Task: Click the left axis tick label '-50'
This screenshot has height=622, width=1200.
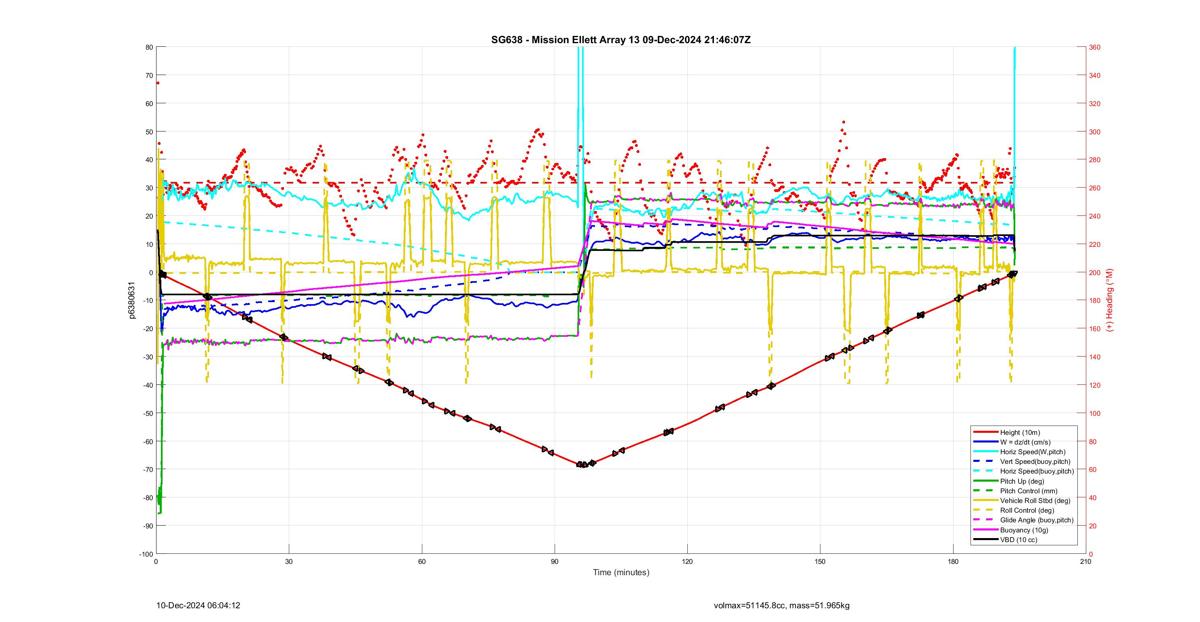Action: pos(147,413)
